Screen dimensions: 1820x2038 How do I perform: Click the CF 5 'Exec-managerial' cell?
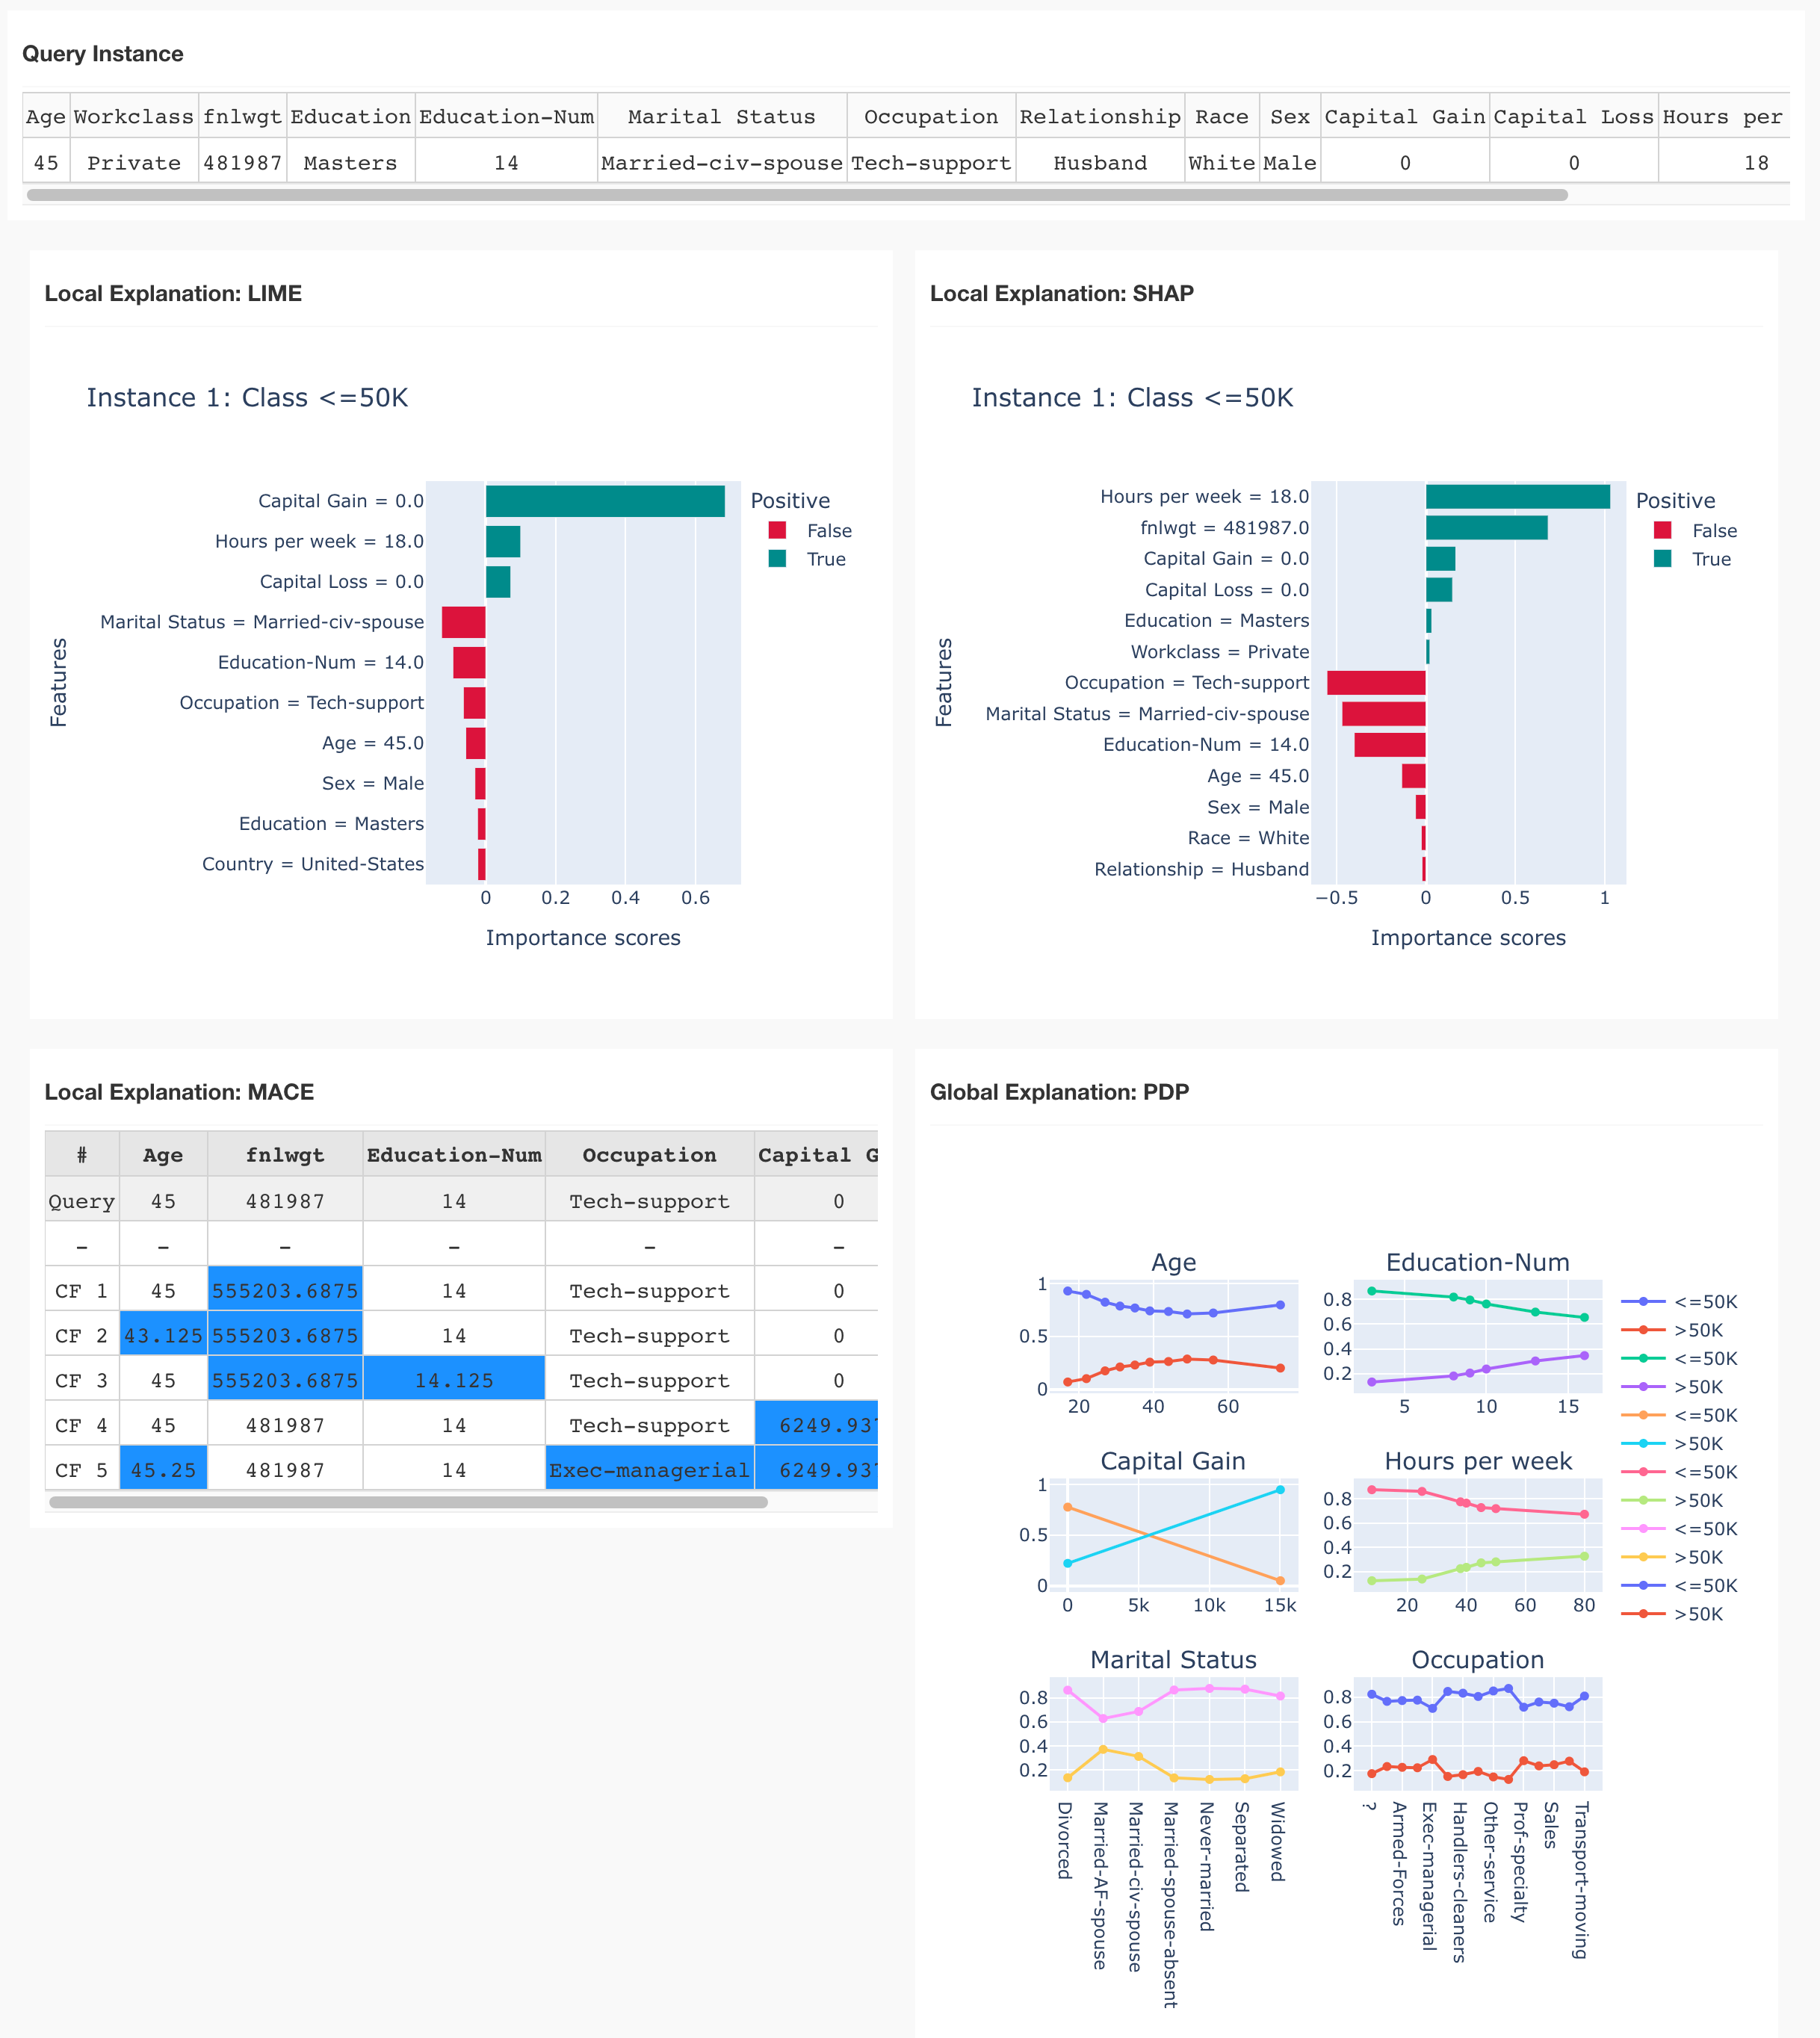(650, 1469)
